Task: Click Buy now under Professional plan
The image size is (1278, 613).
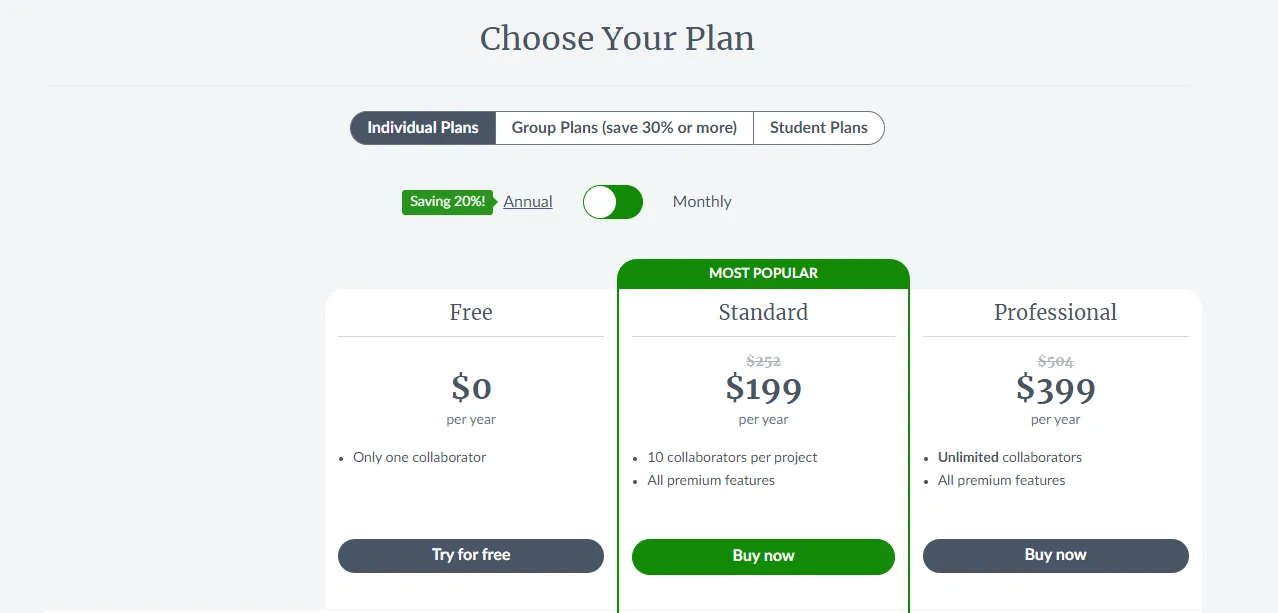Action: pyautogui.click(x=1055, y=556)
